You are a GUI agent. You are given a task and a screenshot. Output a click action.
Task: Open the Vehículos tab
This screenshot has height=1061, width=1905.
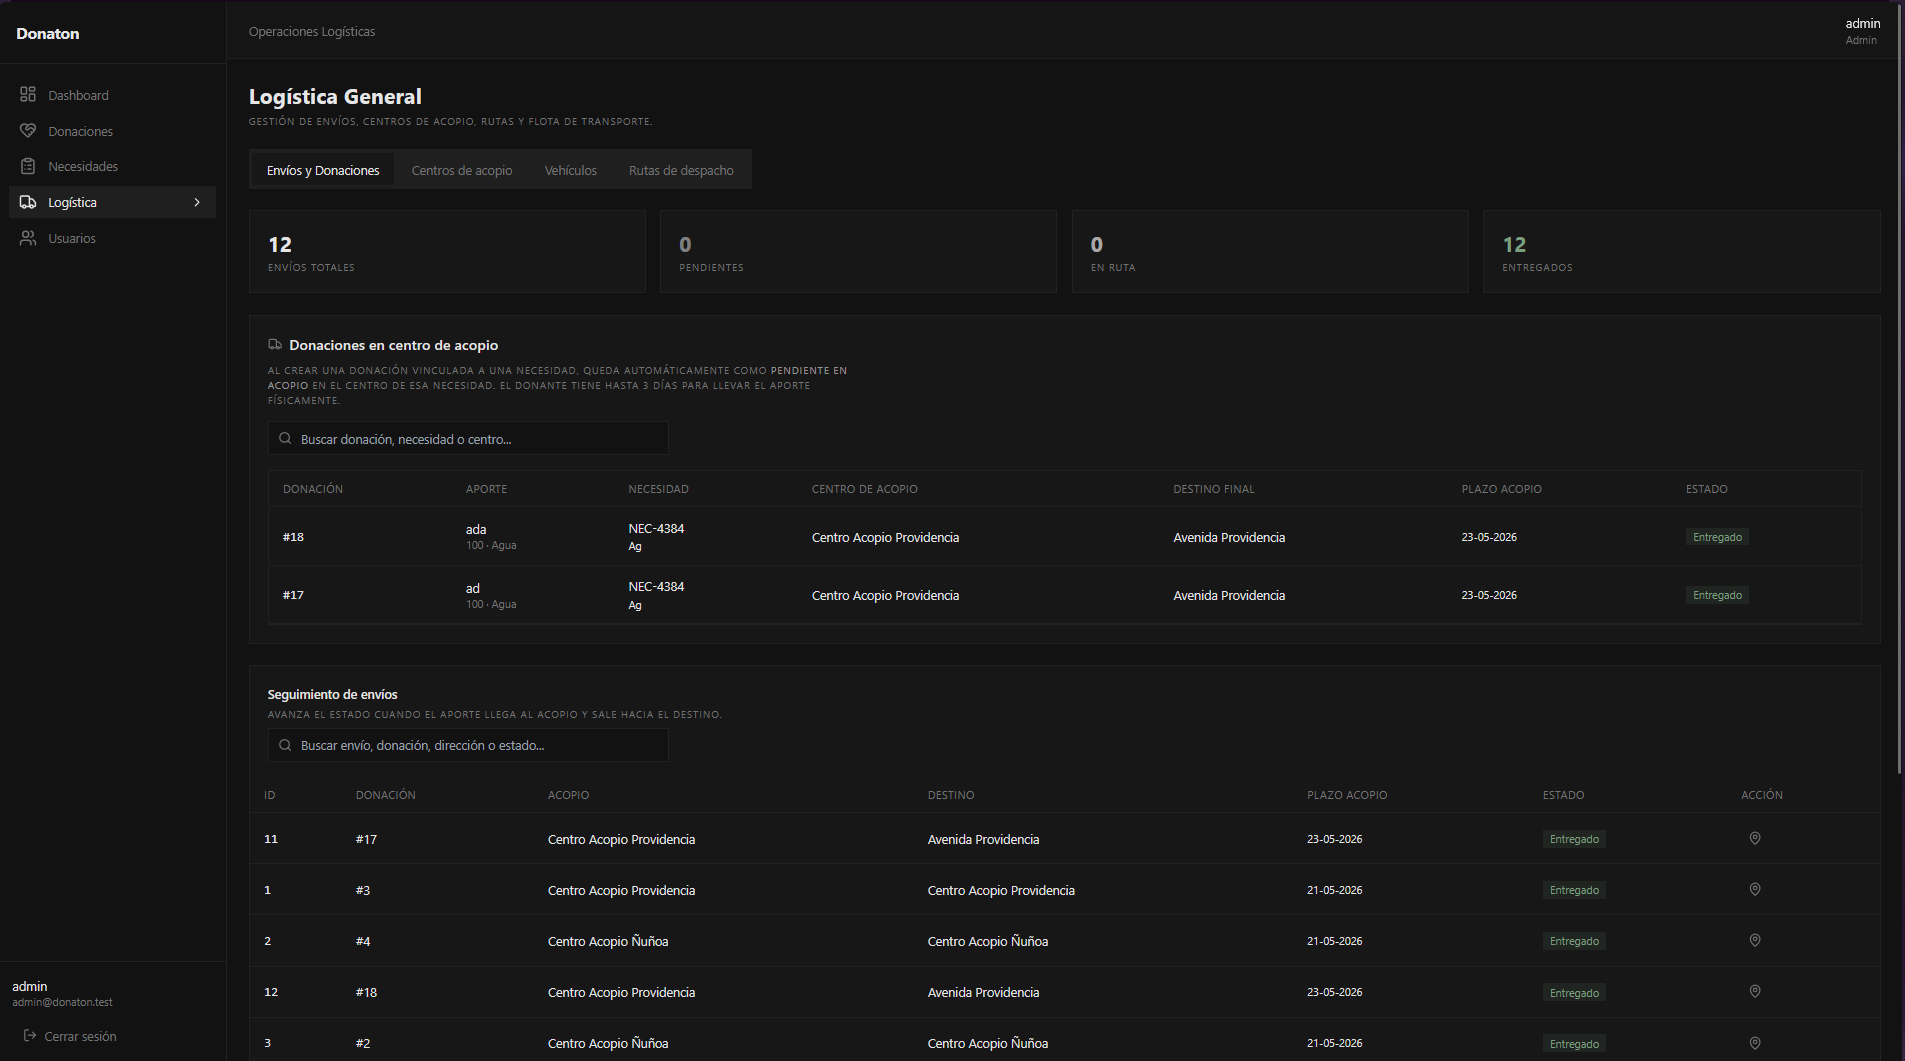point(571,170)
